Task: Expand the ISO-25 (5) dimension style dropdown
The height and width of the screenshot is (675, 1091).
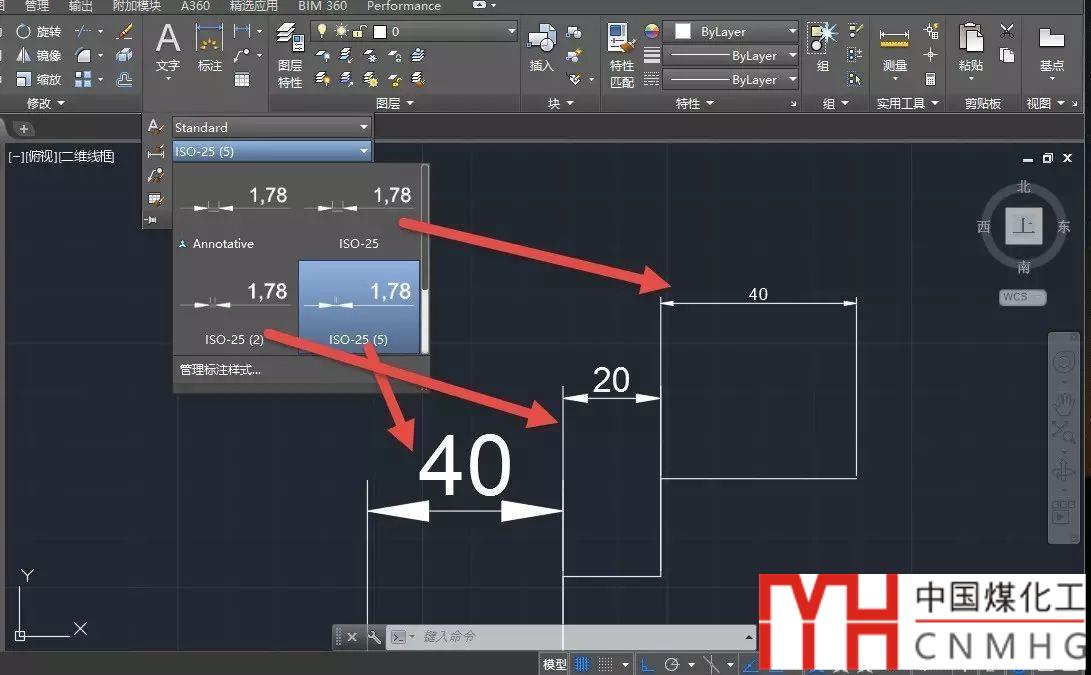Action: coord(271,151)
